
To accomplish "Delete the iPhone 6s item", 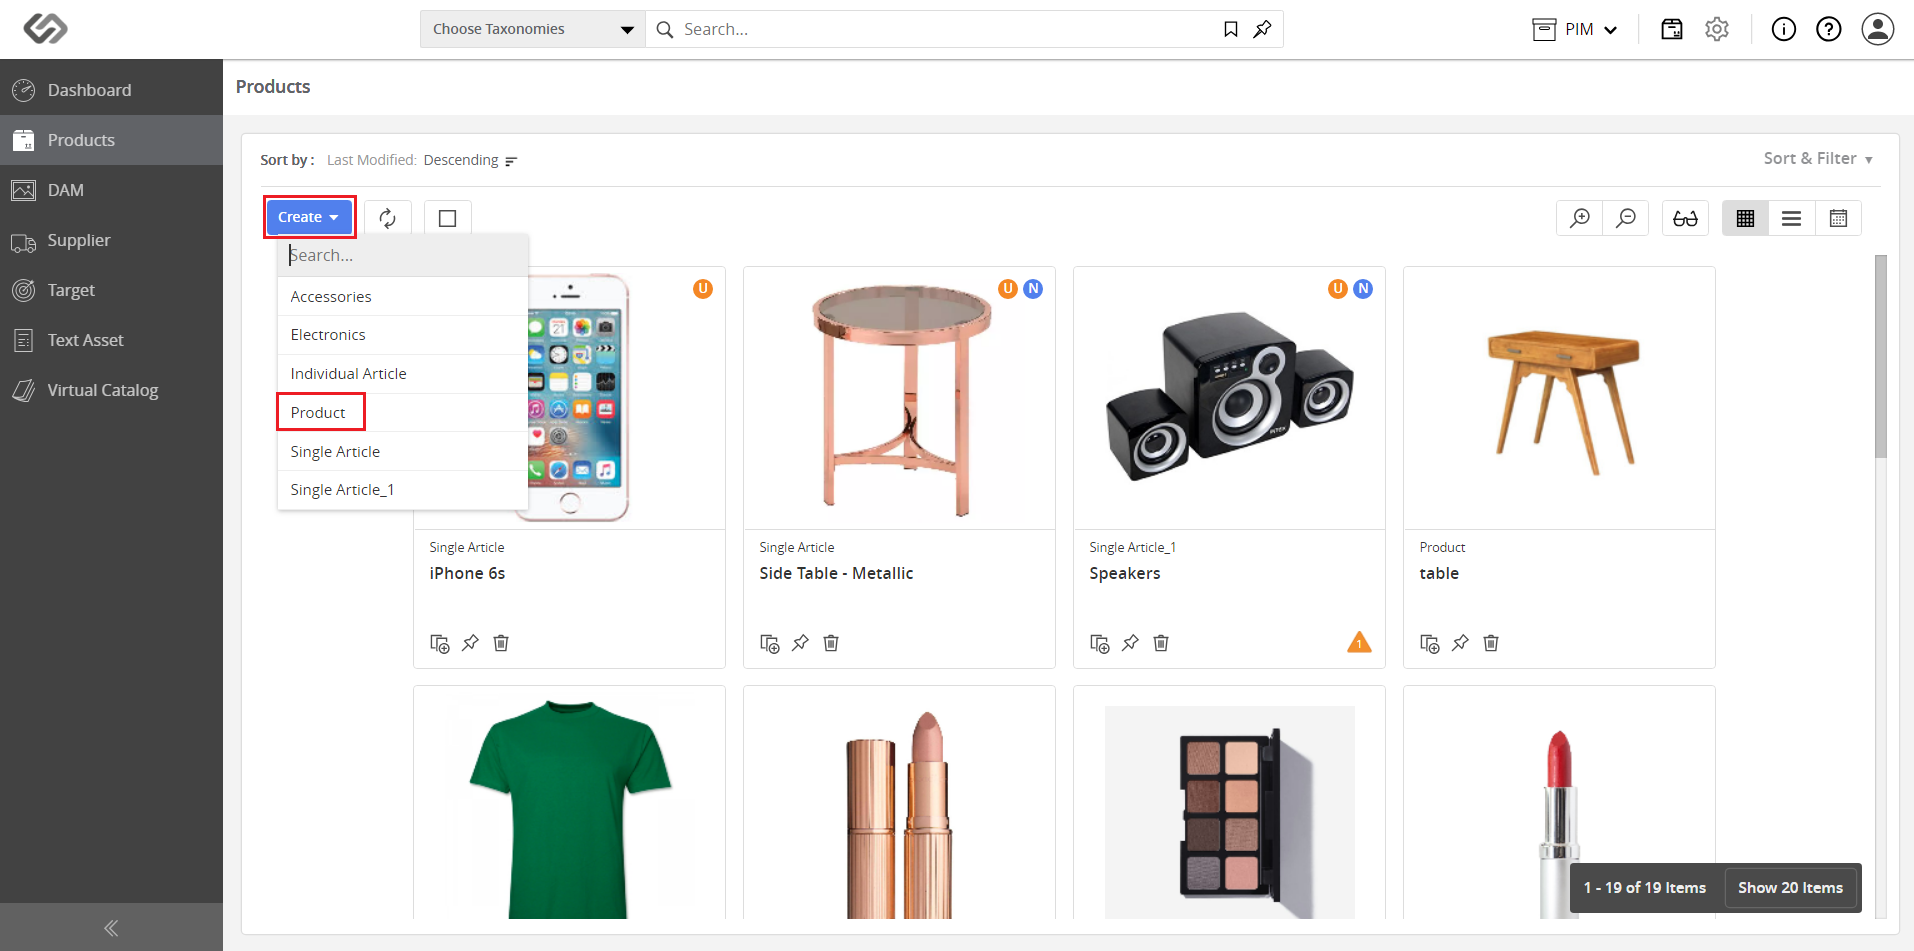I will (501, 643).
